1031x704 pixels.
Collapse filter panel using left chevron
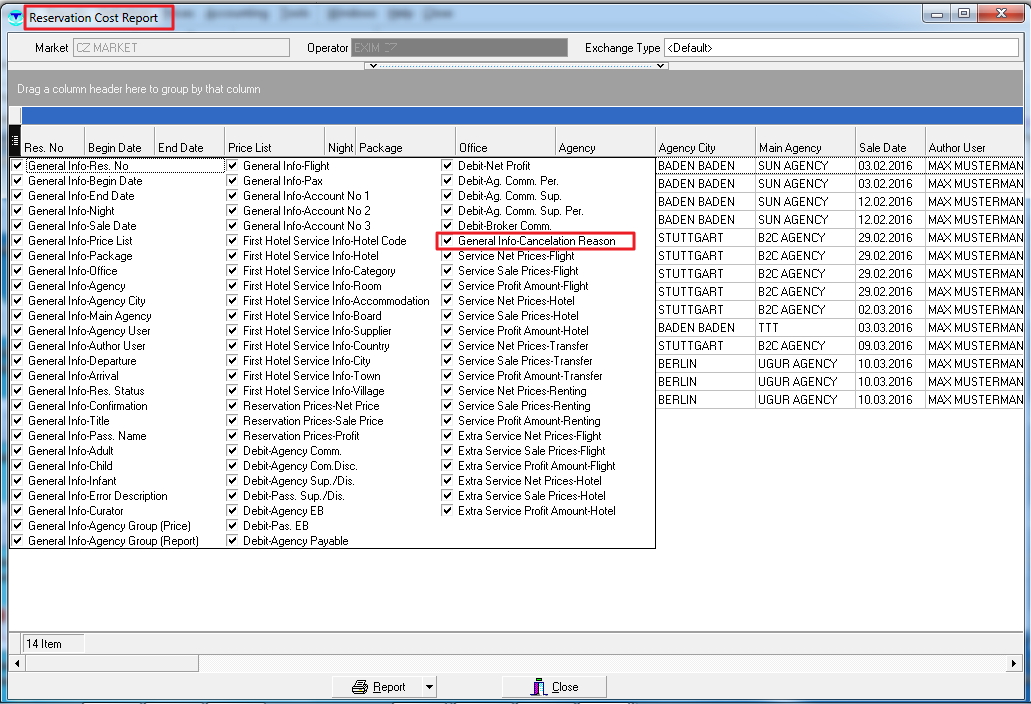click(372, 66)
